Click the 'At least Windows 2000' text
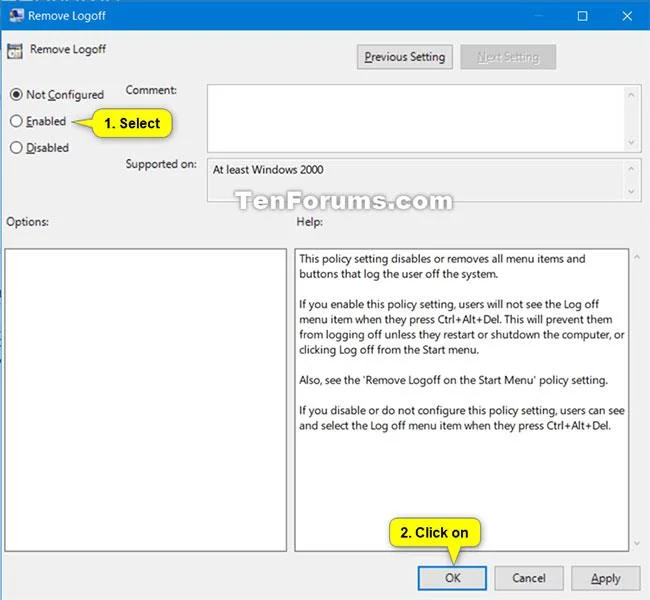Viewport: 650px width, 600px height. tap(268, 170)
